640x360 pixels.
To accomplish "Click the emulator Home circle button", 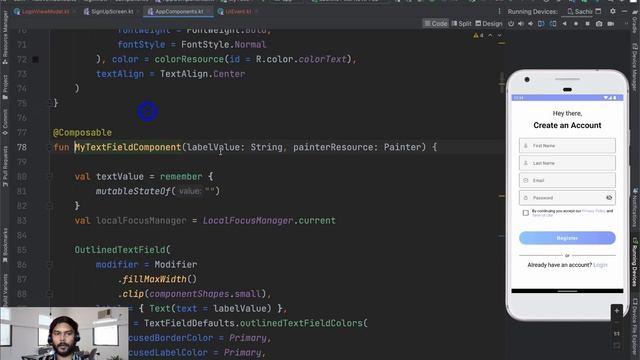I will click(576, 24).
